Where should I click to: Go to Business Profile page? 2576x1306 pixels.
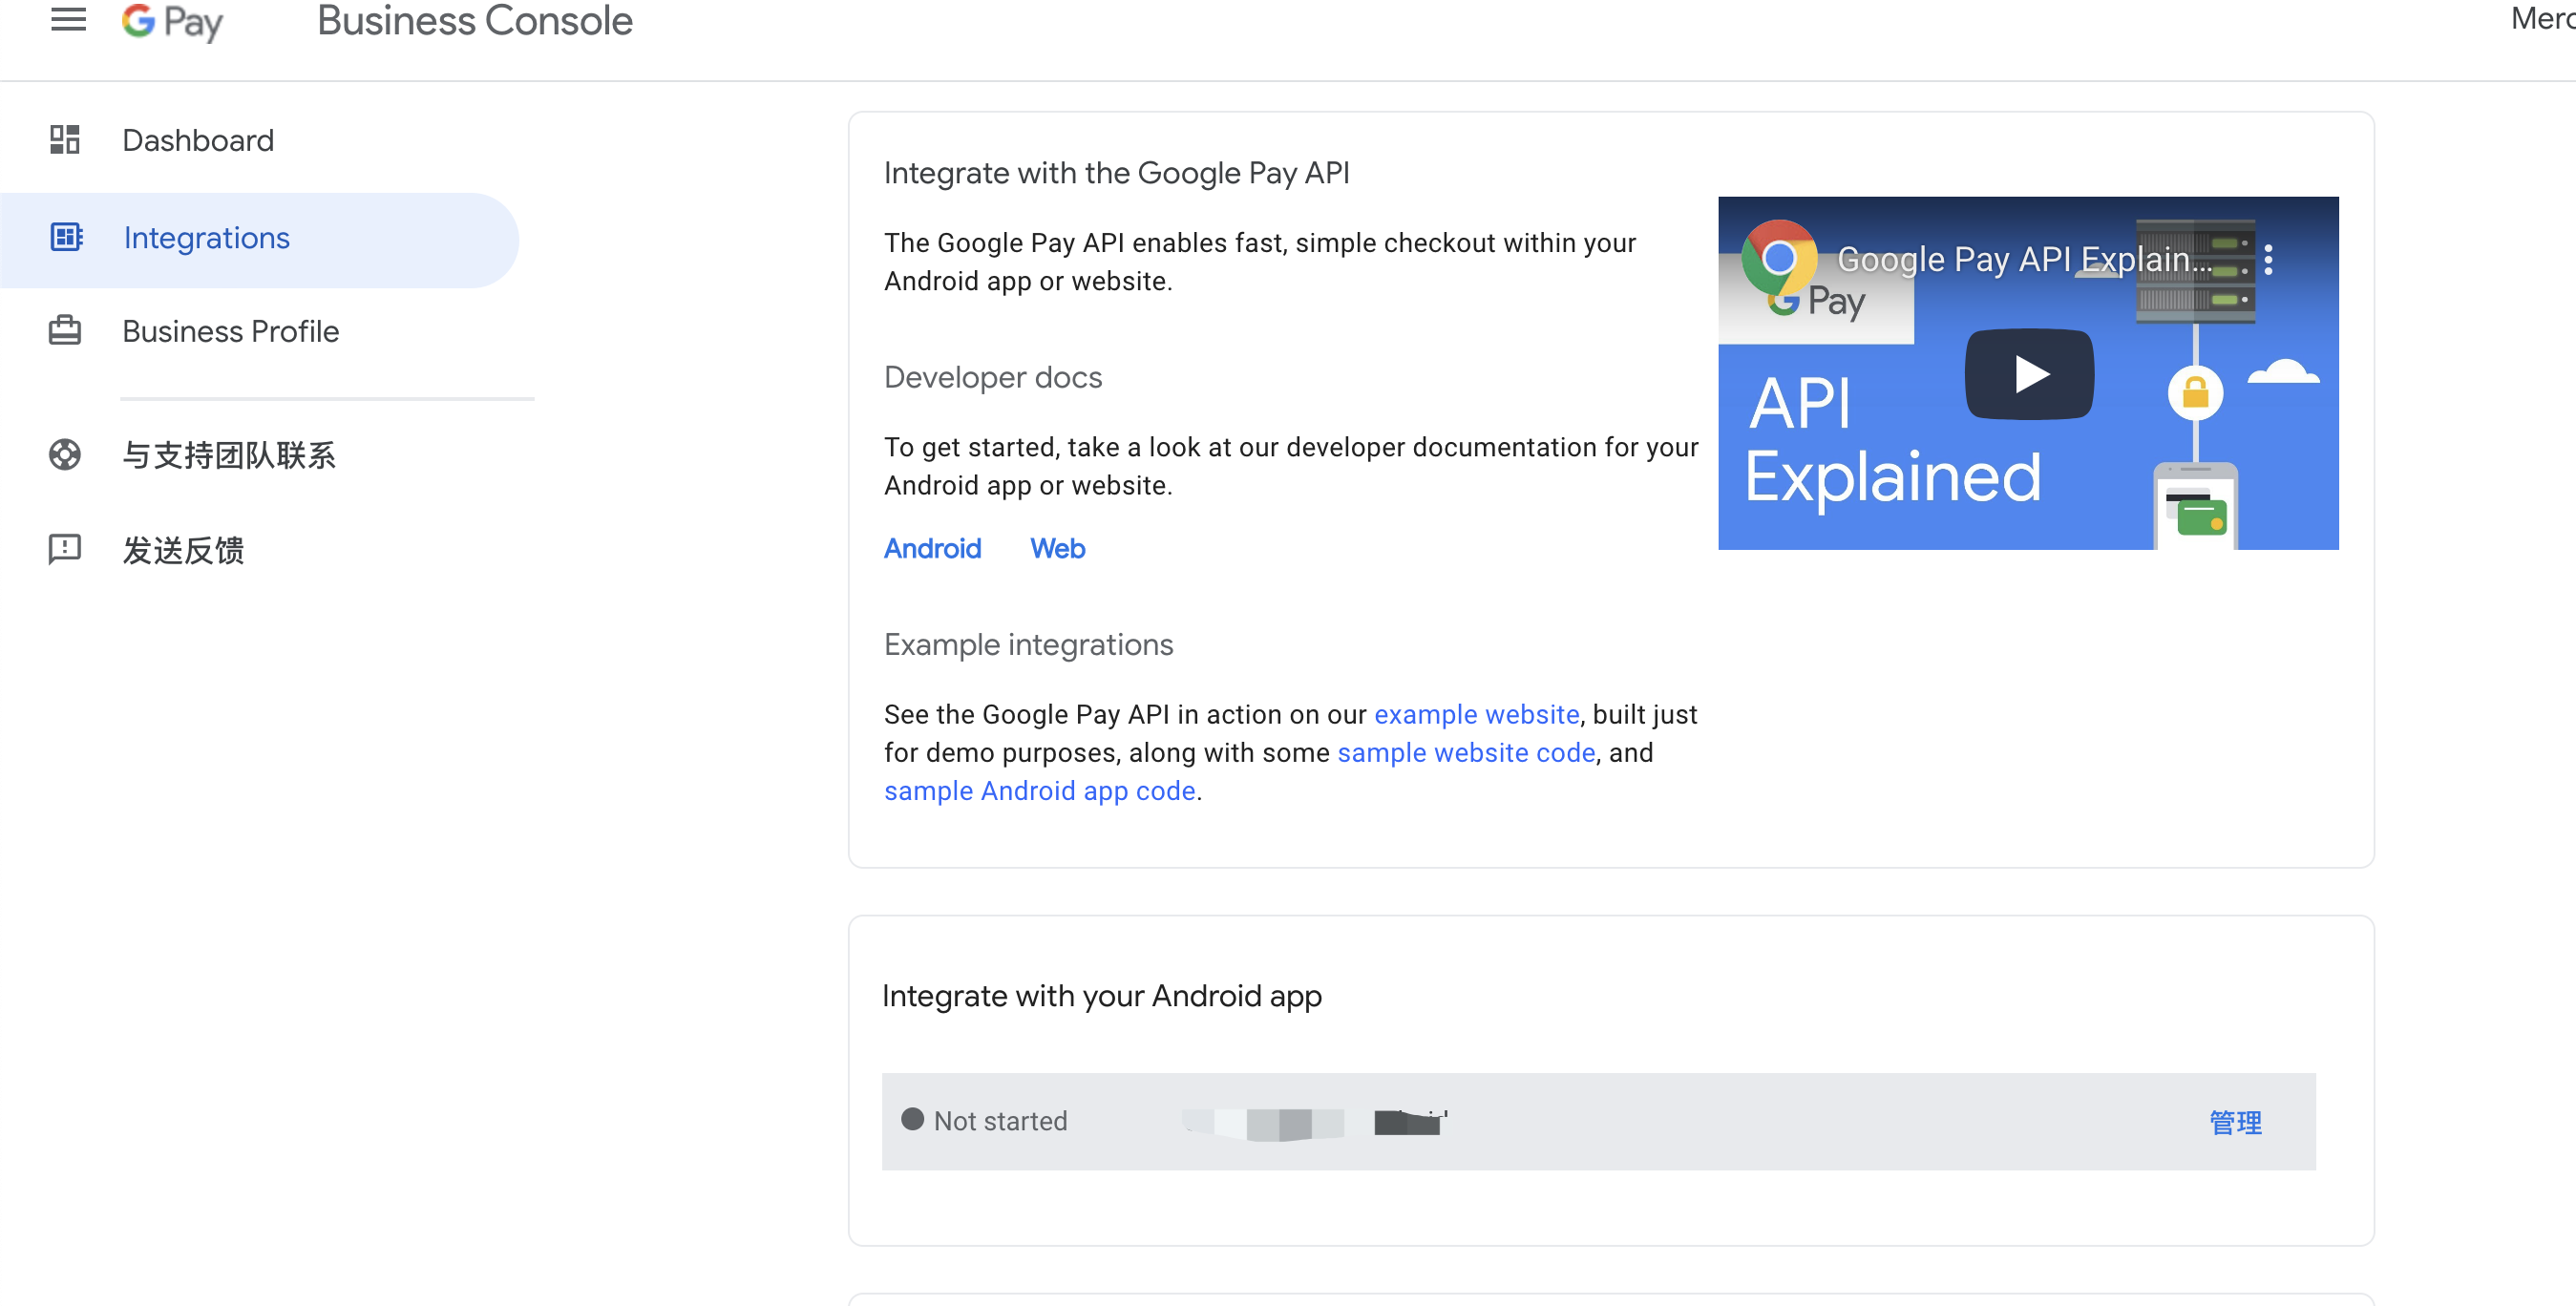[x=231, y=331]
